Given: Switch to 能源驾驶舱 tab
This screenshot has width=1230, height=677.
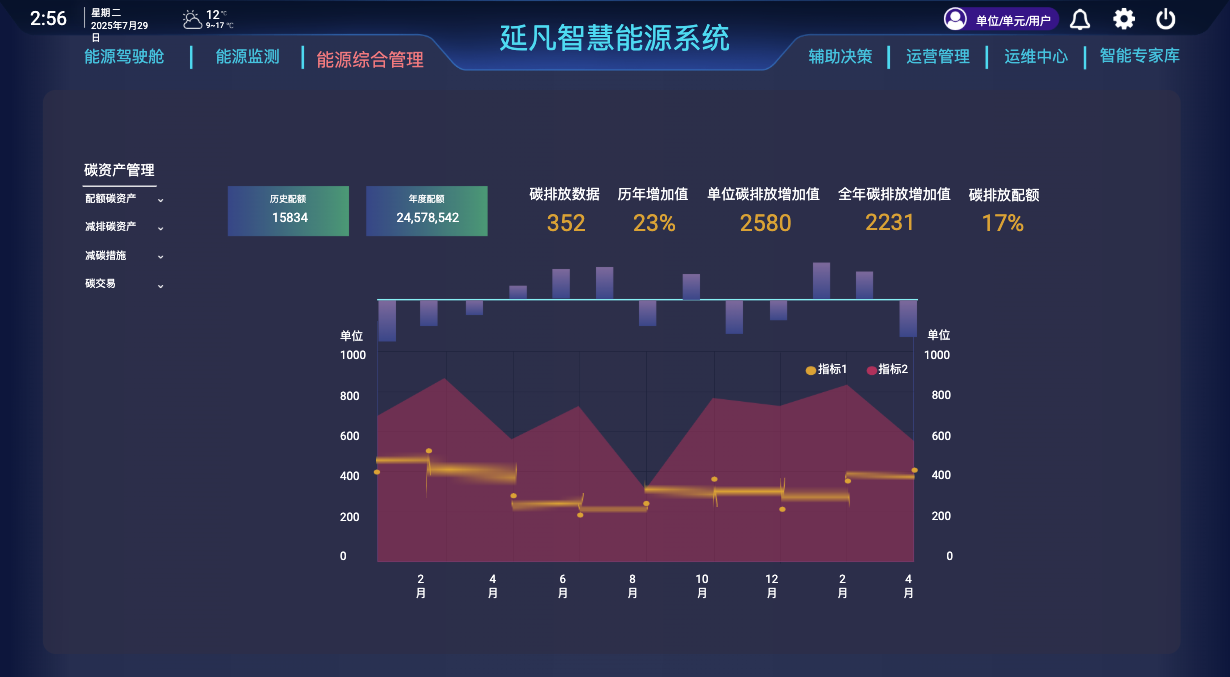Looking at the screenshot, I should 124,57.
